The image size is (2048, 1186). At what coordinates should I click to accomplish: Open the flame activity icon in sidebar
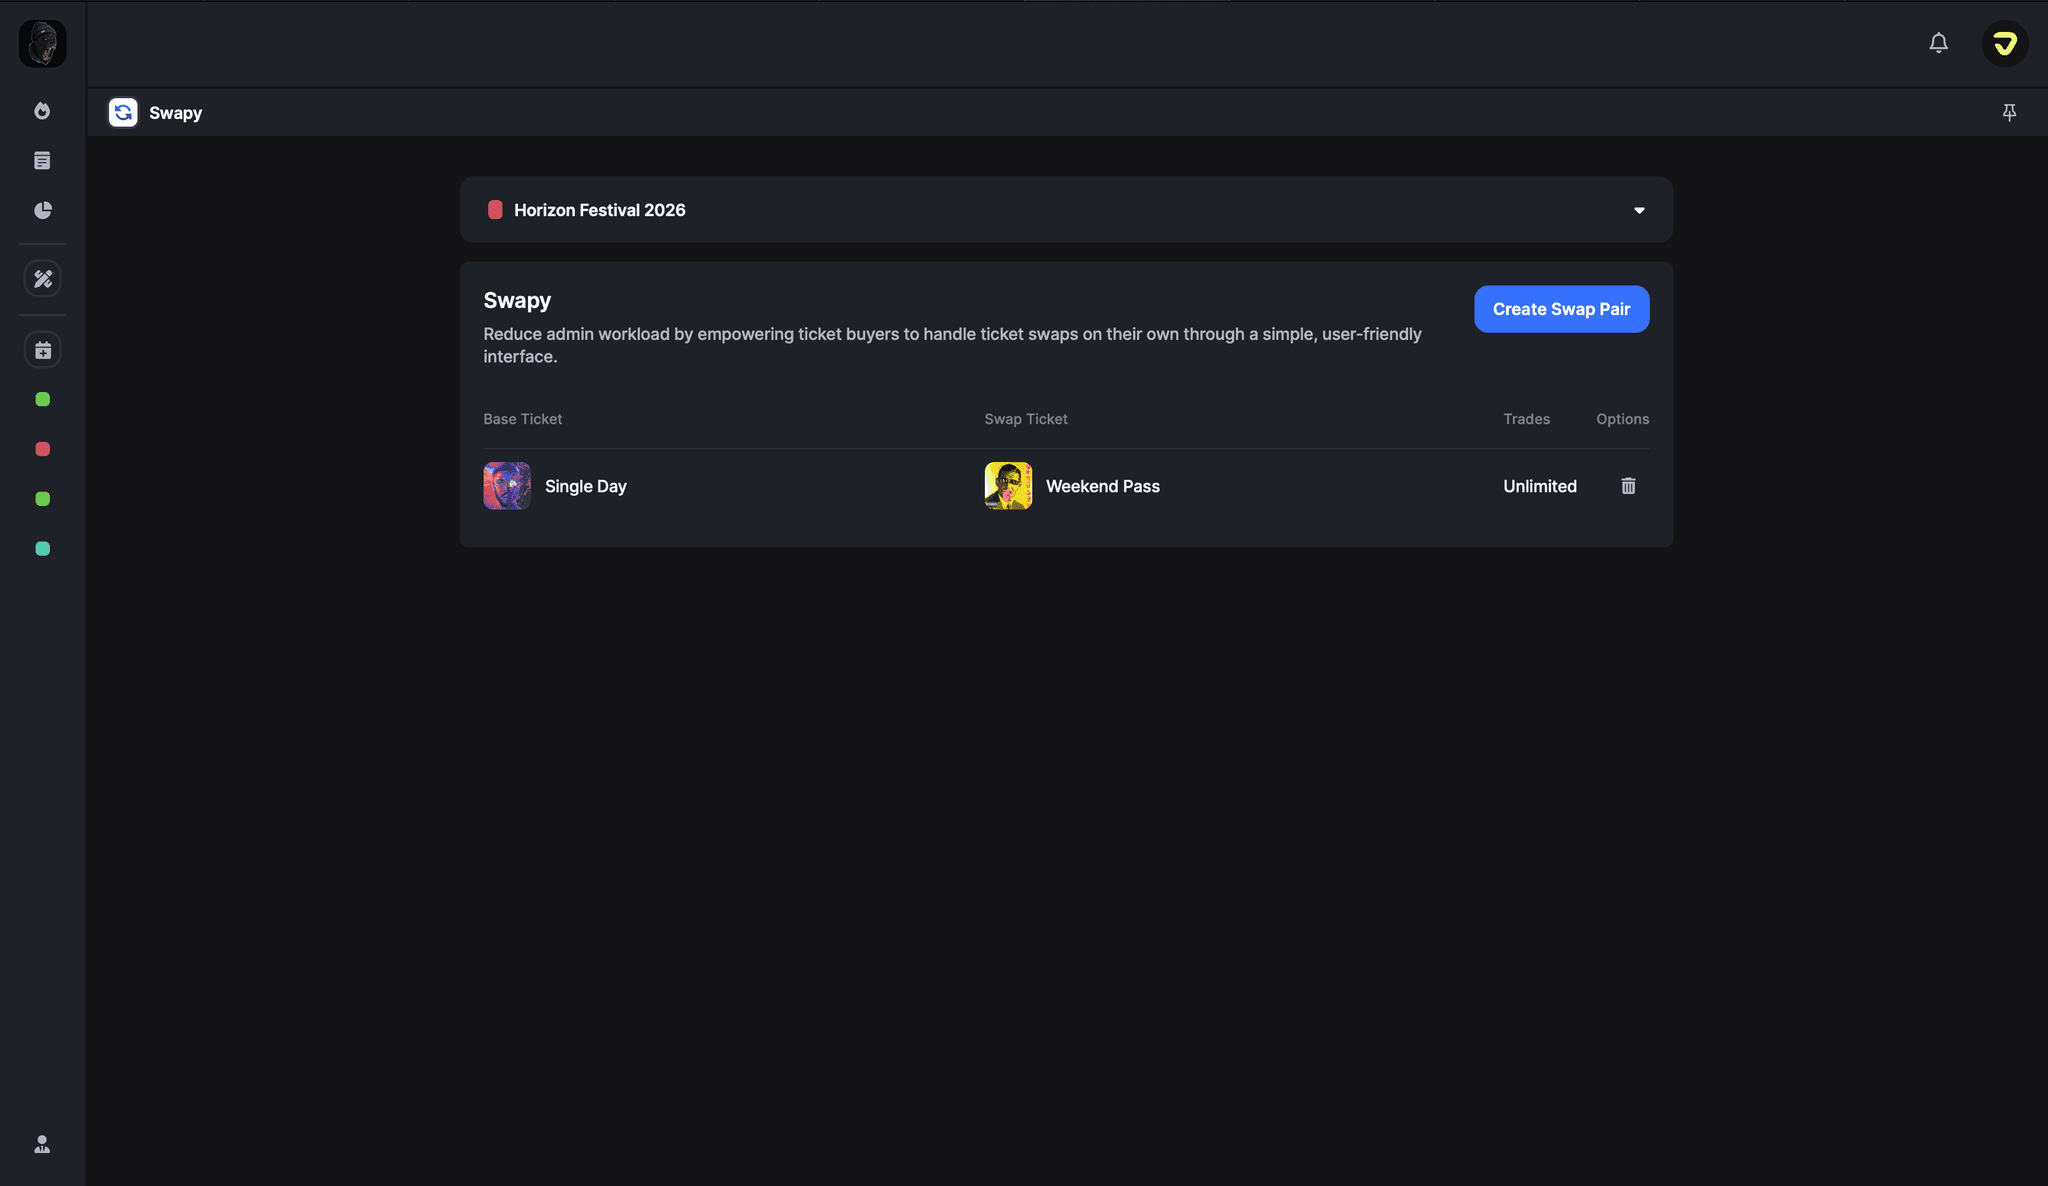click(x=42, y=111)
